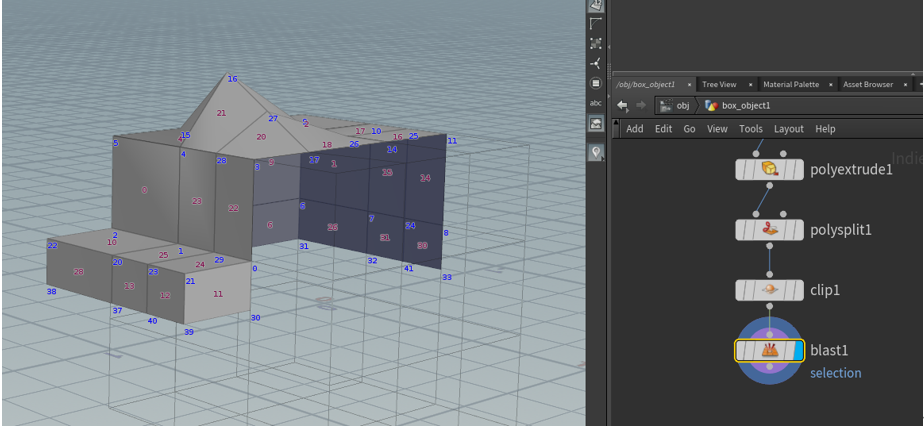This screenshot has height=431, width=924.
Task: Click the display normals icon in viewport toolbar
Action: pos(596,63)
